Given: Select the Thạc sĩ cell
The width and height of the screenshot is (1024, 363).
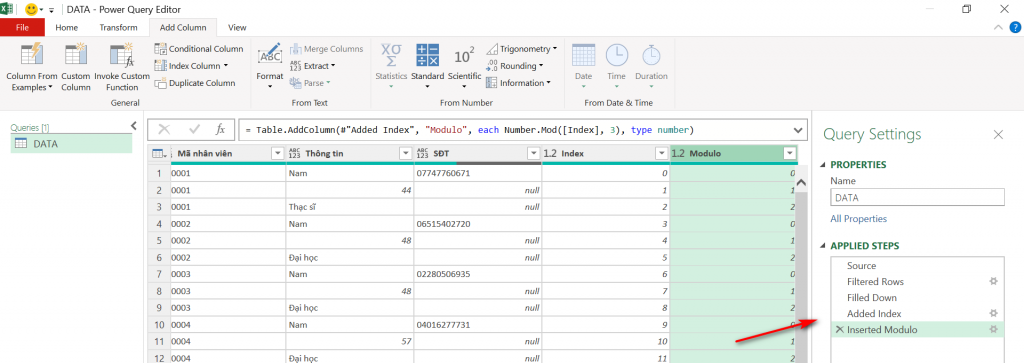Looking at the screenshot, I should 349,206.
